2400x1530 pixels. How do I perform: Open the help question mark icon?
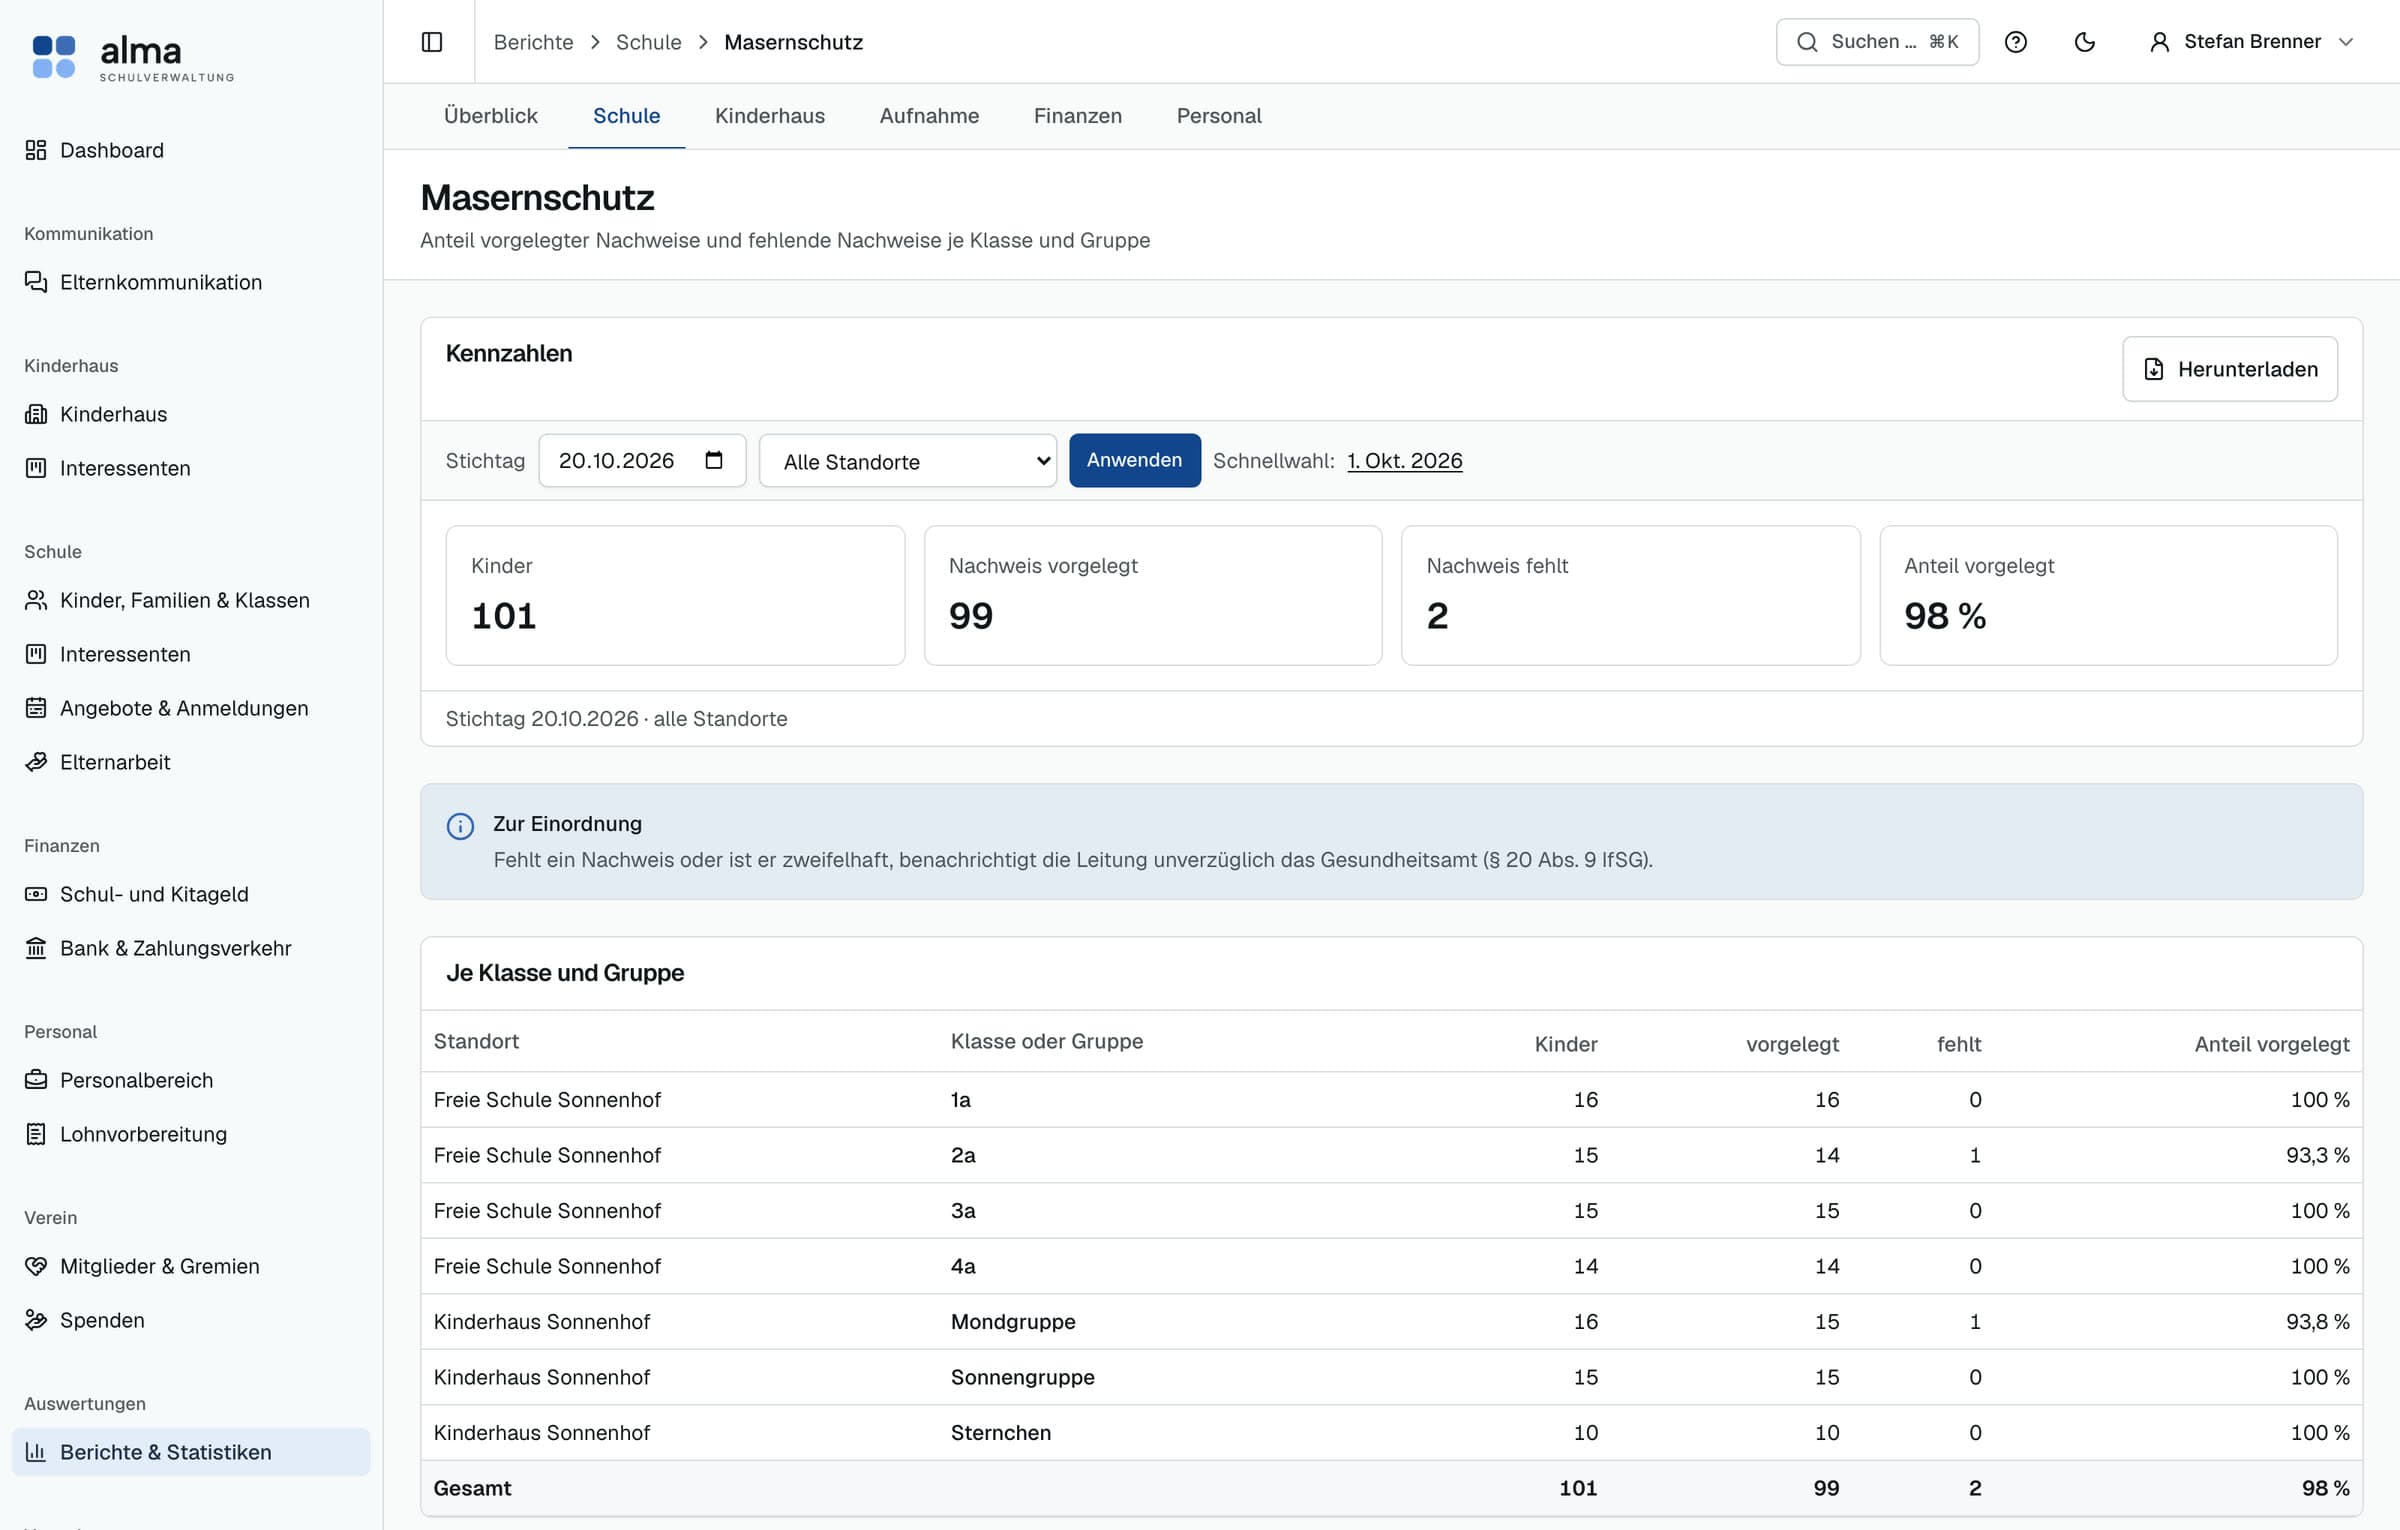2016,42
